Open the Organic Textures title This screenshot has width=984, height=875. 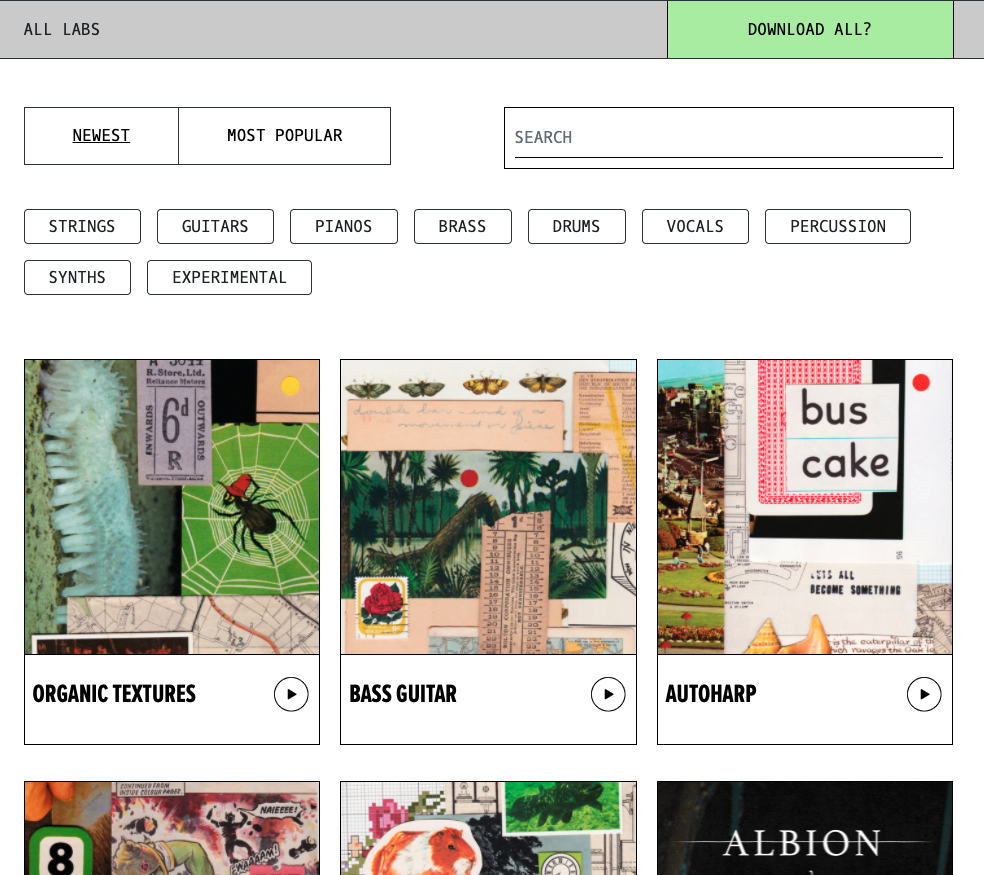114,694
